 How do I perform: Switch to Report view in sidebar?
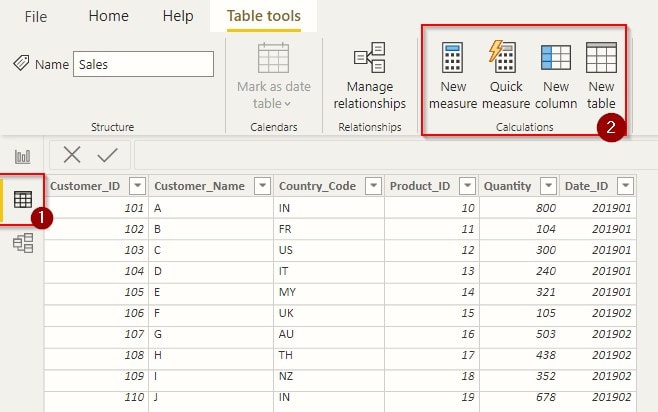click(23, 156)
